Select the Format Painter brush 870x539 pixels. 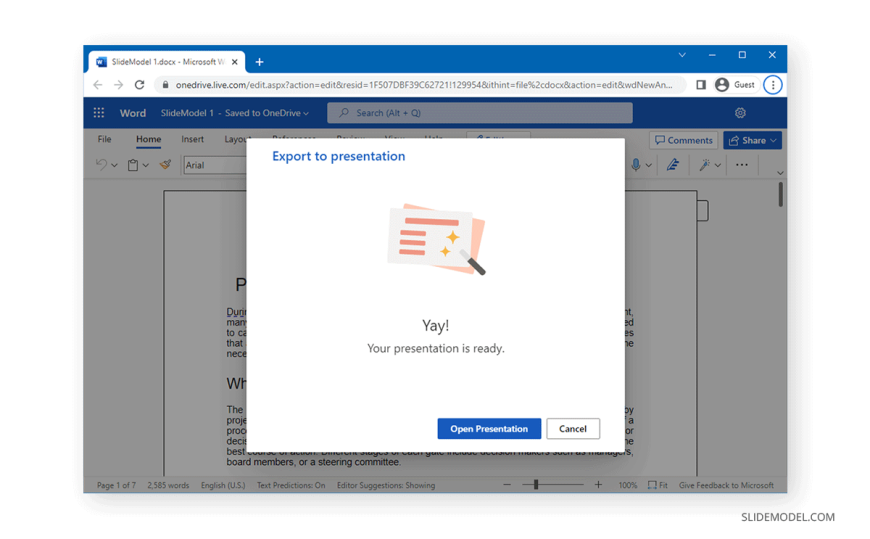coord(165,164)
